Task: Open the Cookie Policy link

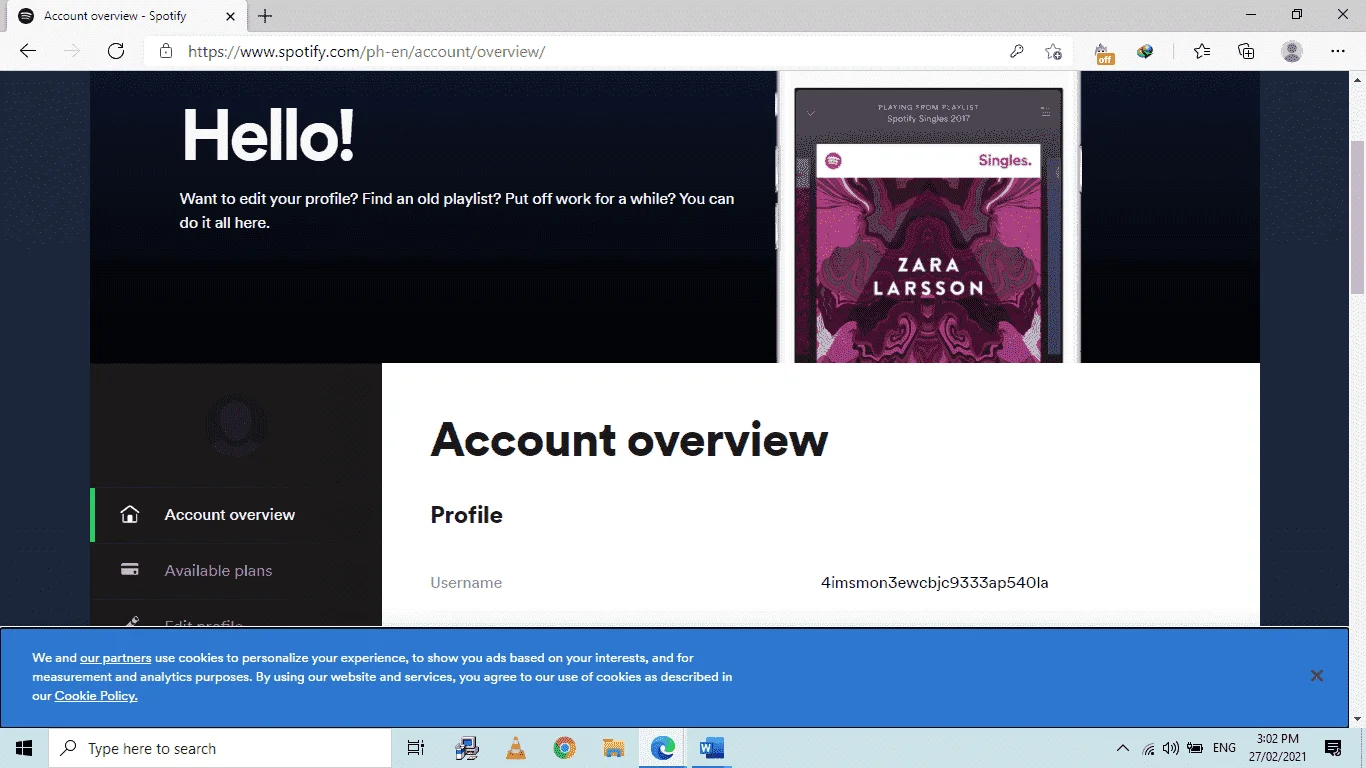Action: [96, 696]
